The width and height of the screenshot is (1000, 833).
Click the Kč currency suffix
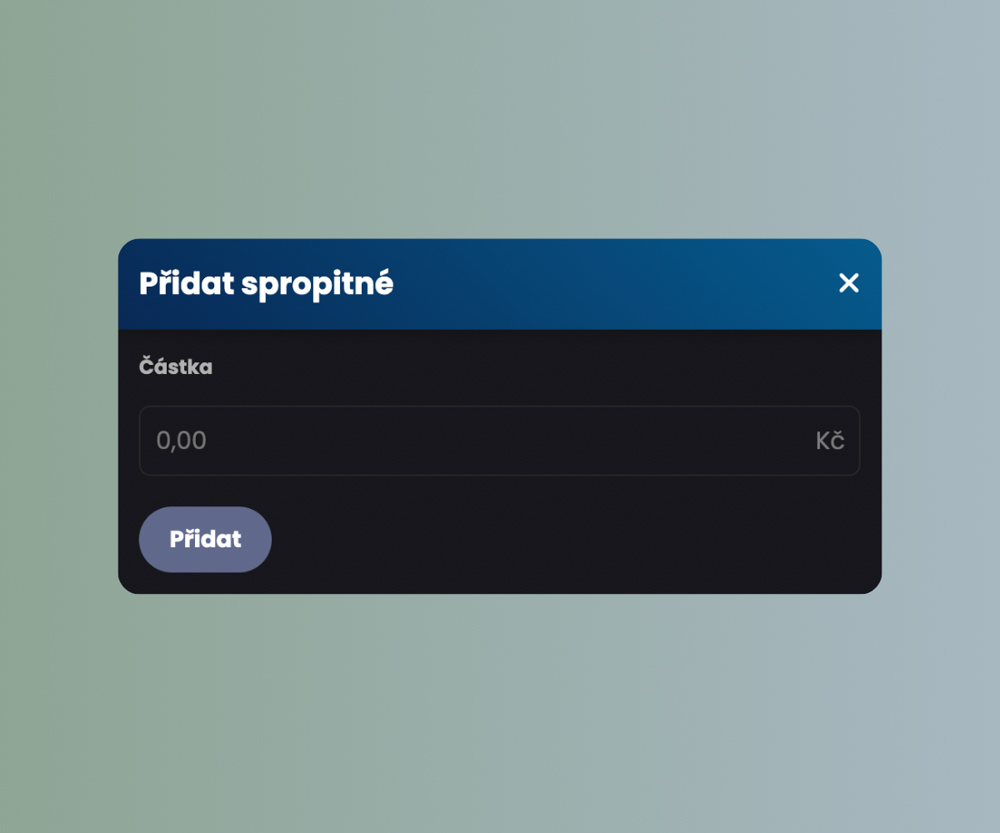830,440
